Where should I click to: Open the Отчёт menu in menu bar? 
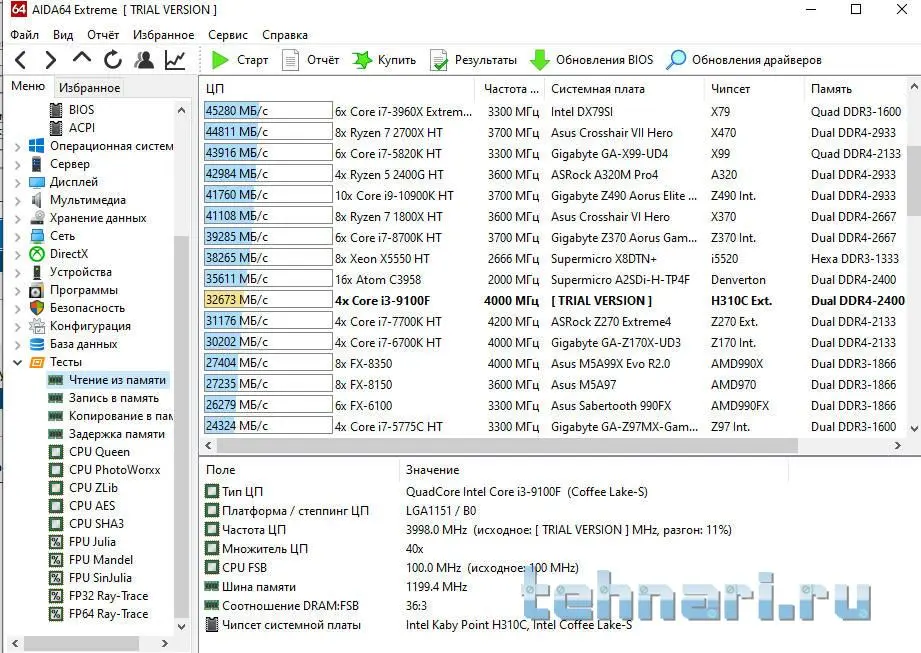point(103,35)
